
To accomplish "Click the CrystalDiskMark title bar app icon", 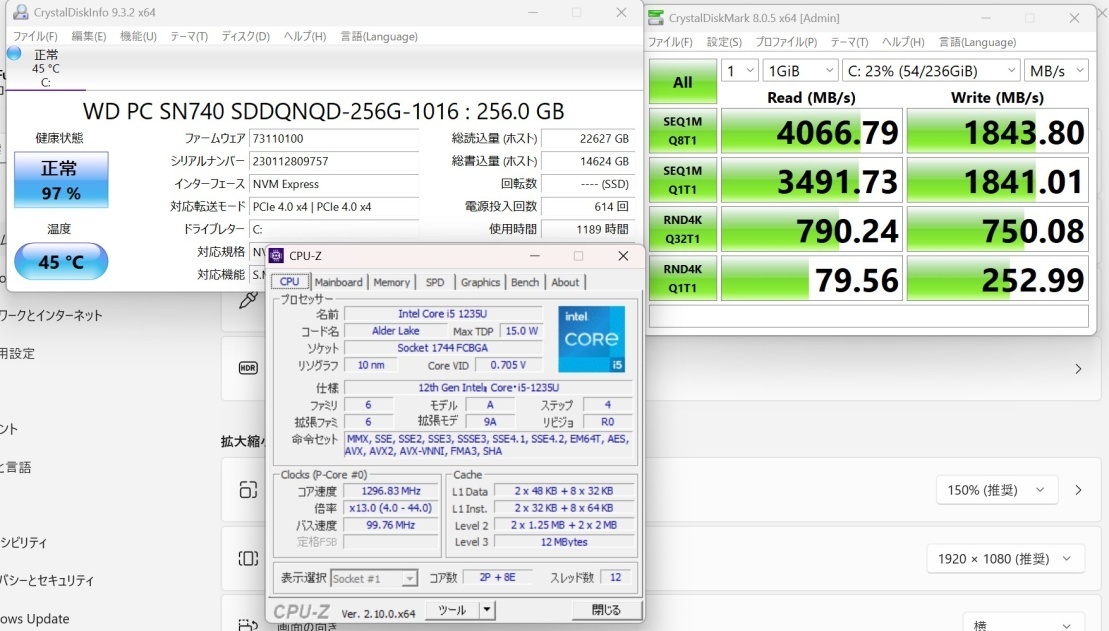I will point(656,18).
